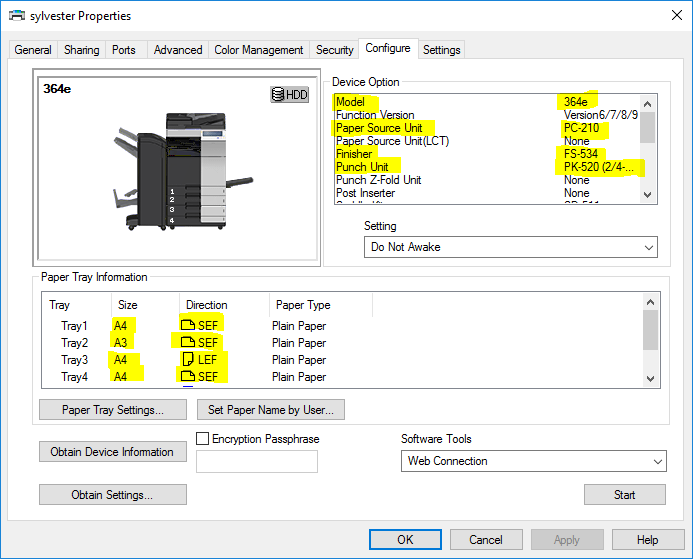Switch to the Settings tab
The image size is (693, 559).
coord(442,50)
